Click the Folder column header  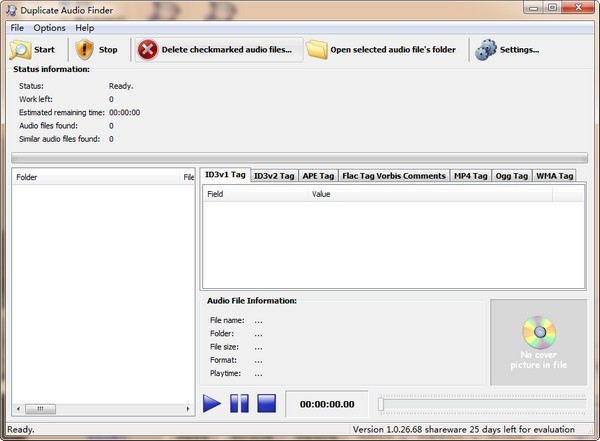tap(95, 177)
